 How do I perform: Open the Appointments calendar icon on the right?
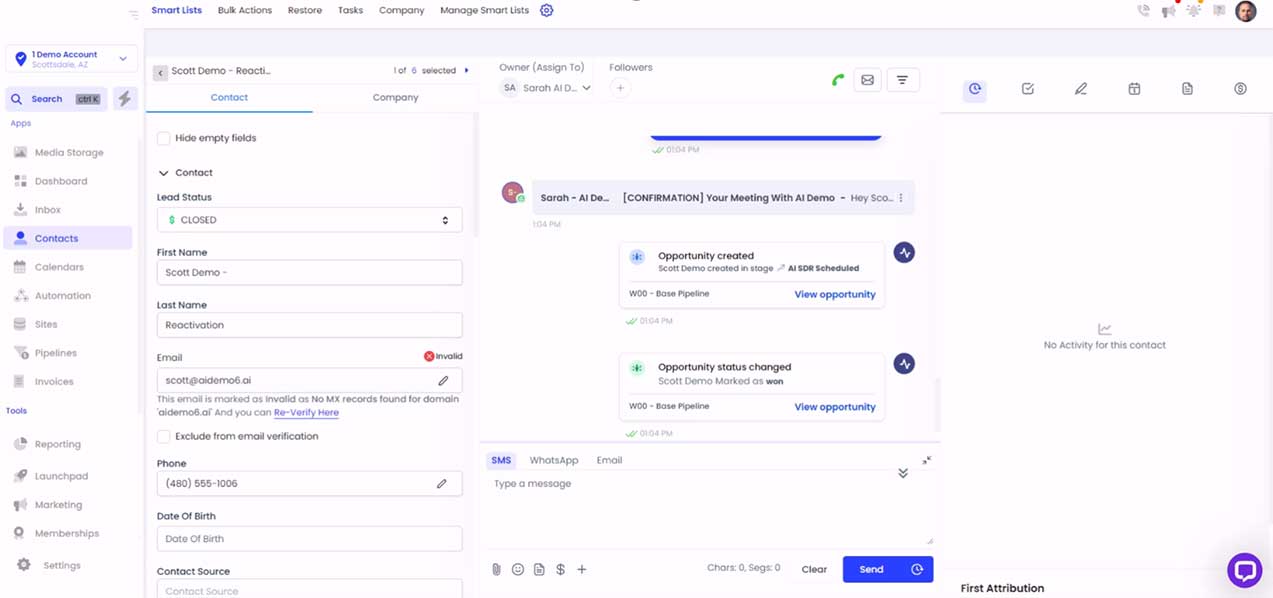click(1134, 88)
